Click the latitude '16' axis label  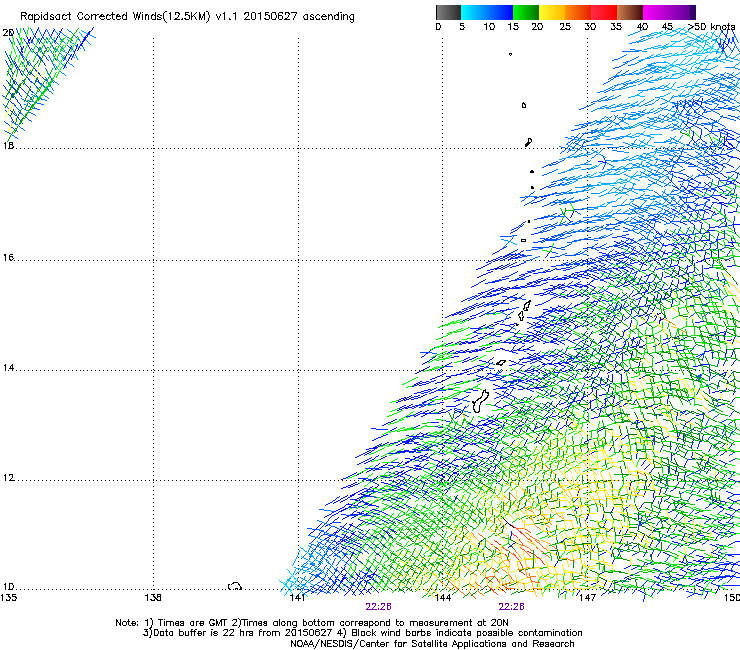[x=8, y=257]
